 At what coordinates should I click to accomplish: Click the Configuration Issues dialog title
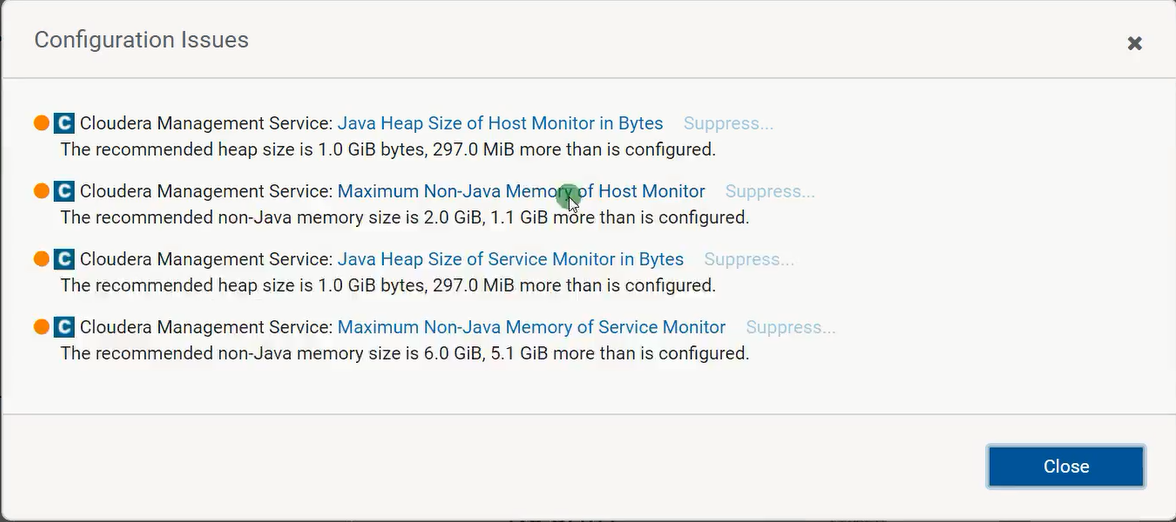[141, 40]
